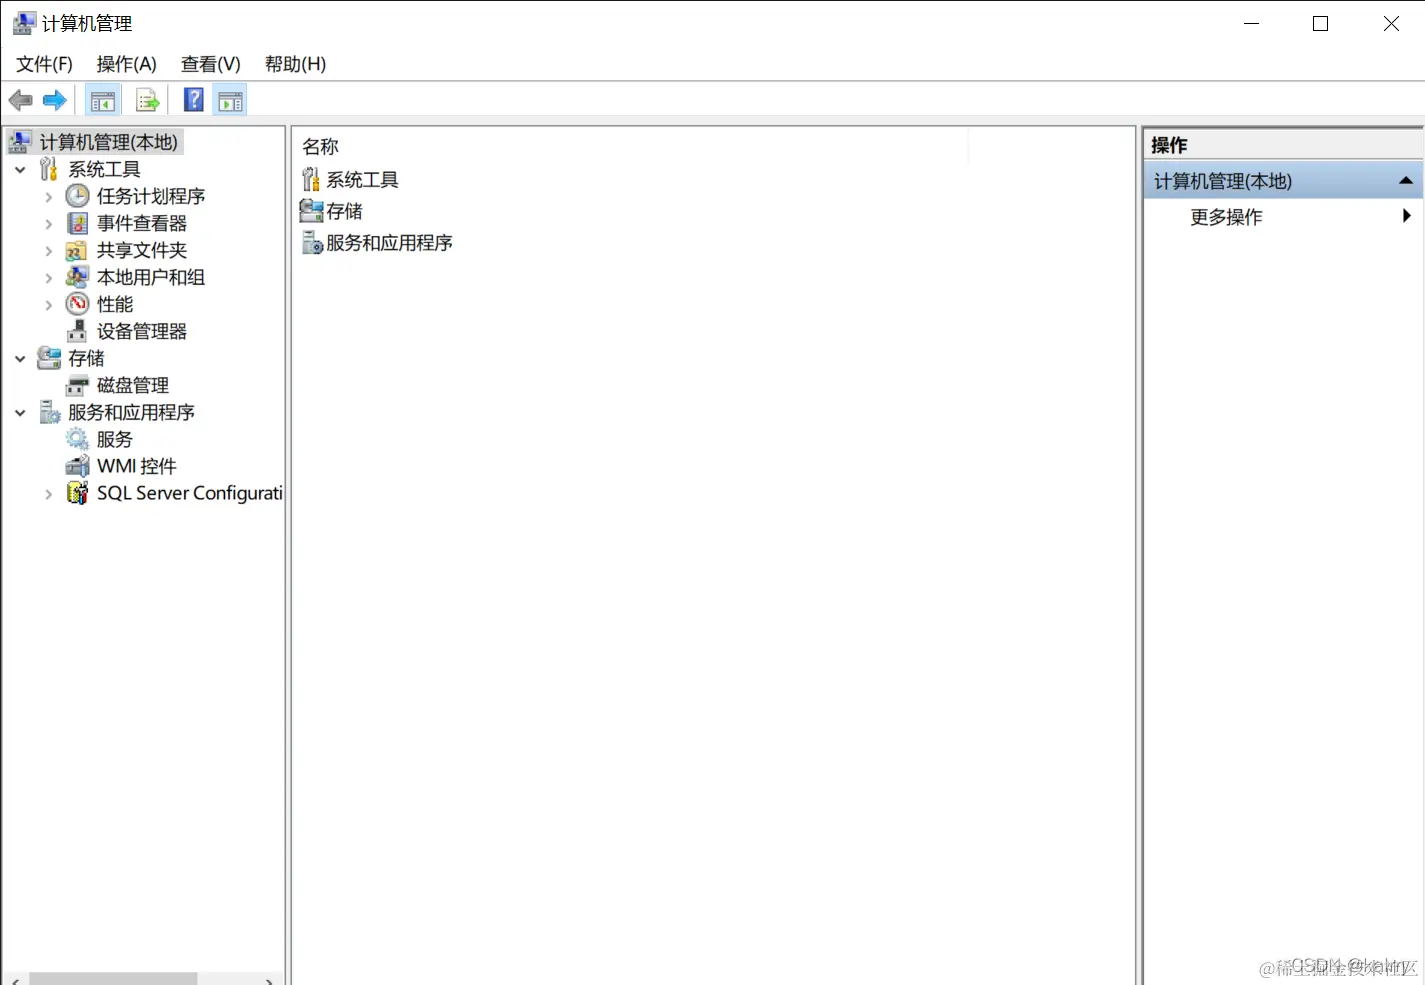Click the 计算机管理(本地) root node icon

coord(20,142)
